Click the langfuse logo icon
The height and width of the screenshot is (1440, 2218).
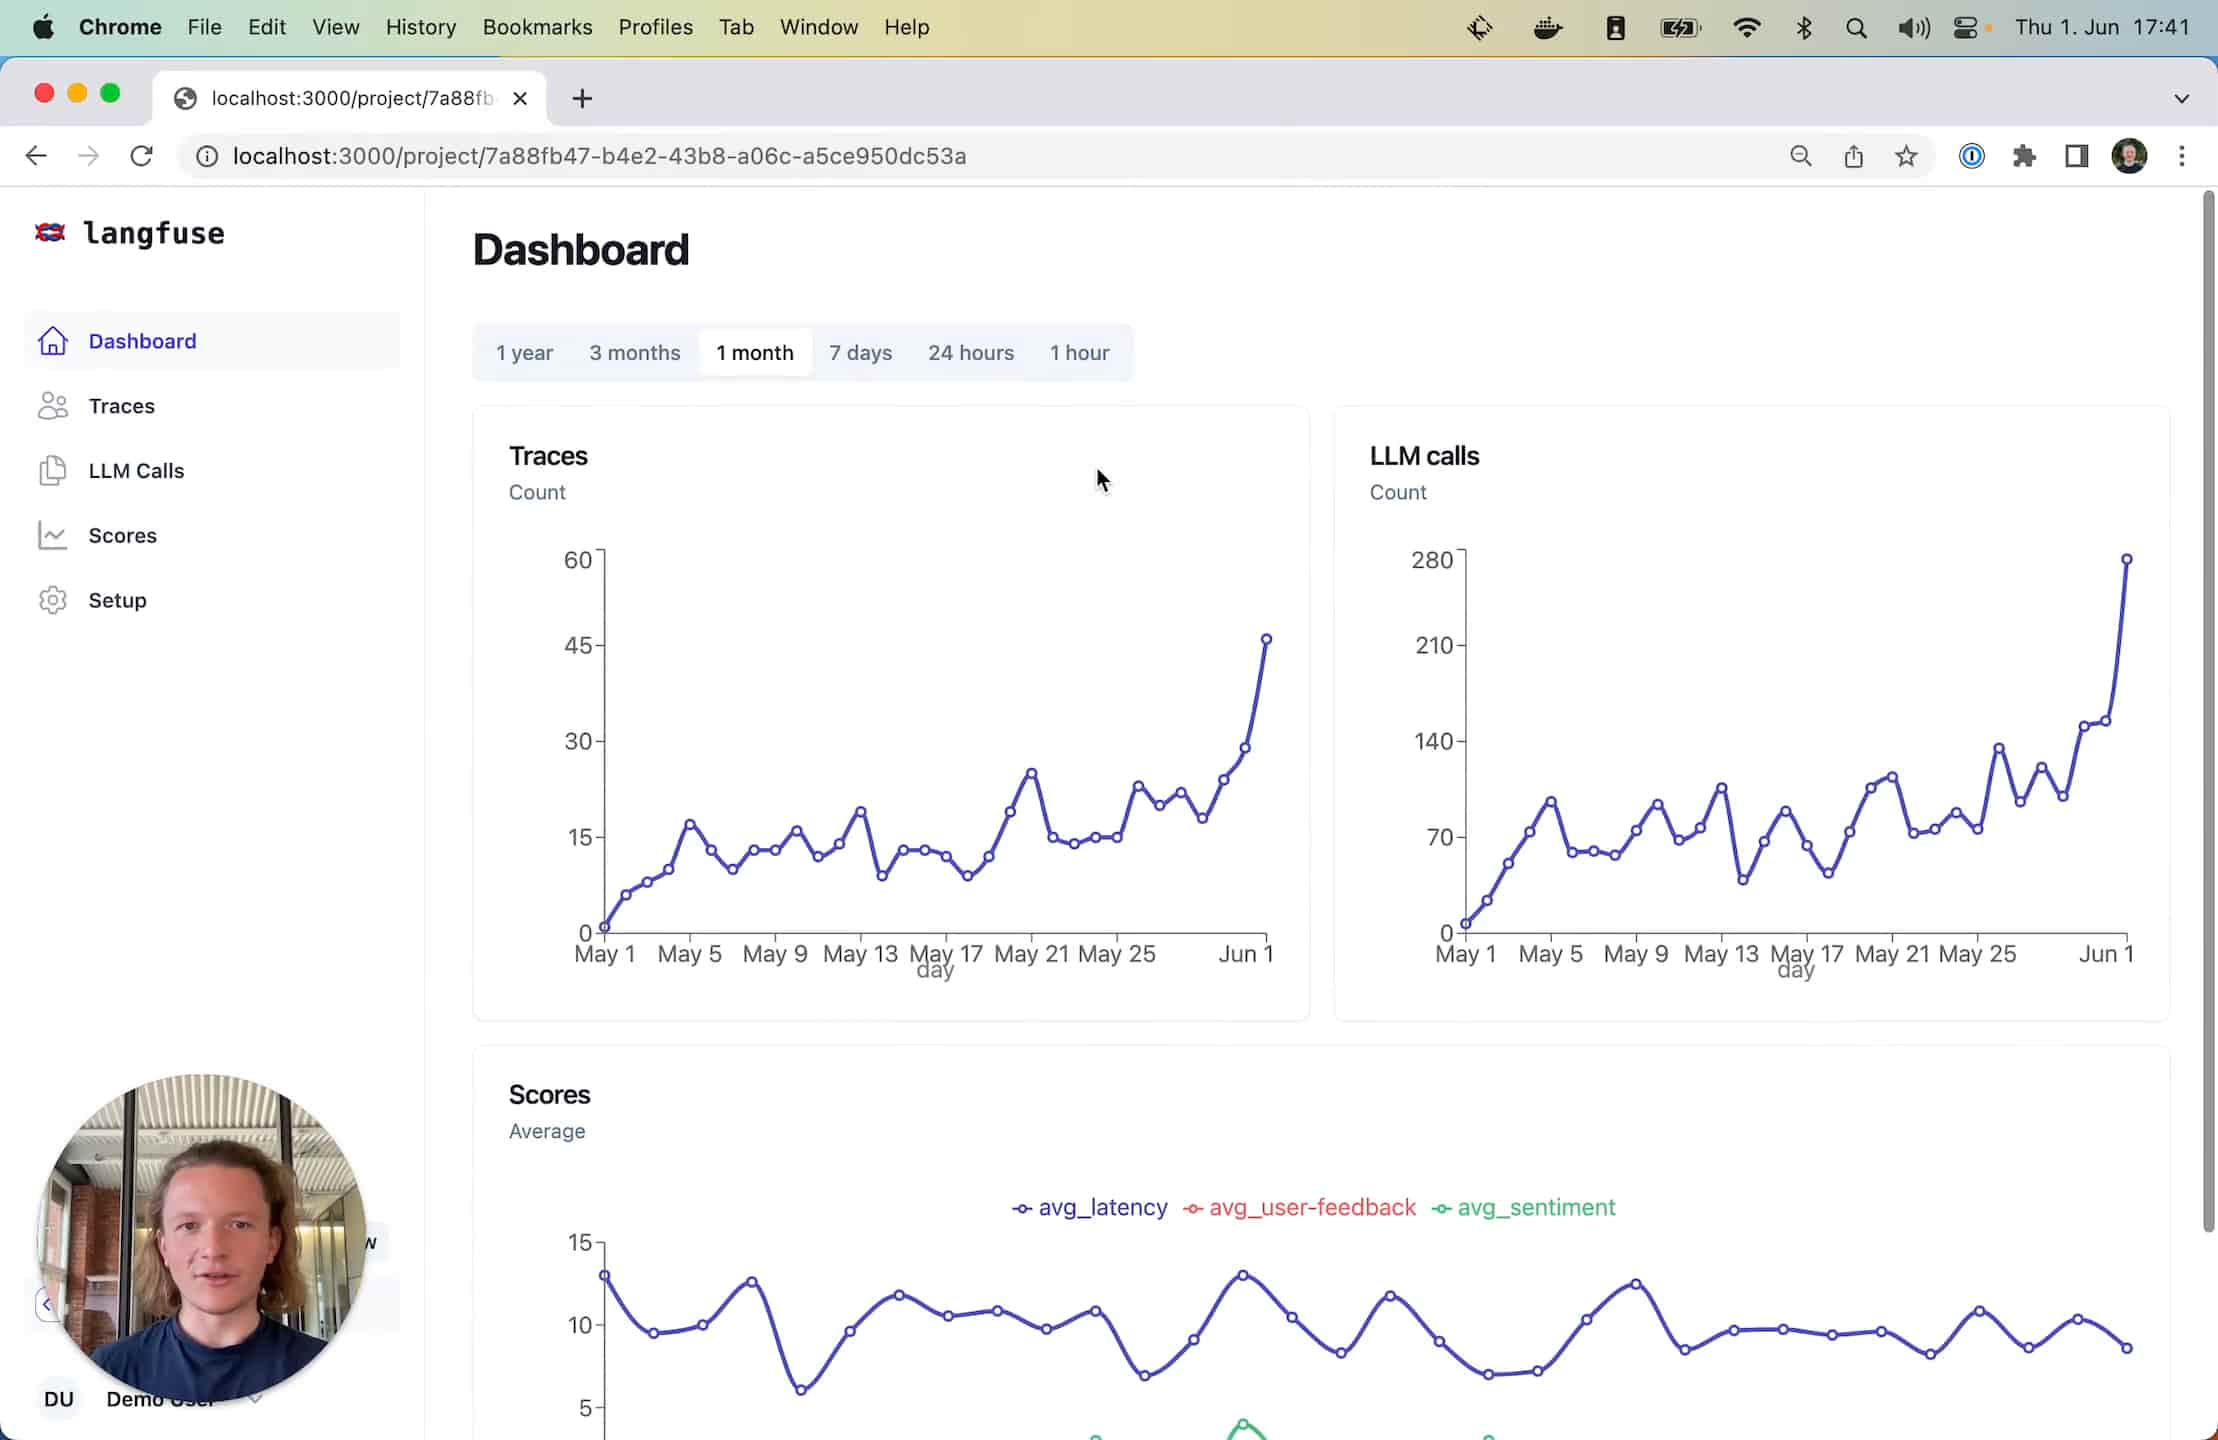(x=50, y=233)
